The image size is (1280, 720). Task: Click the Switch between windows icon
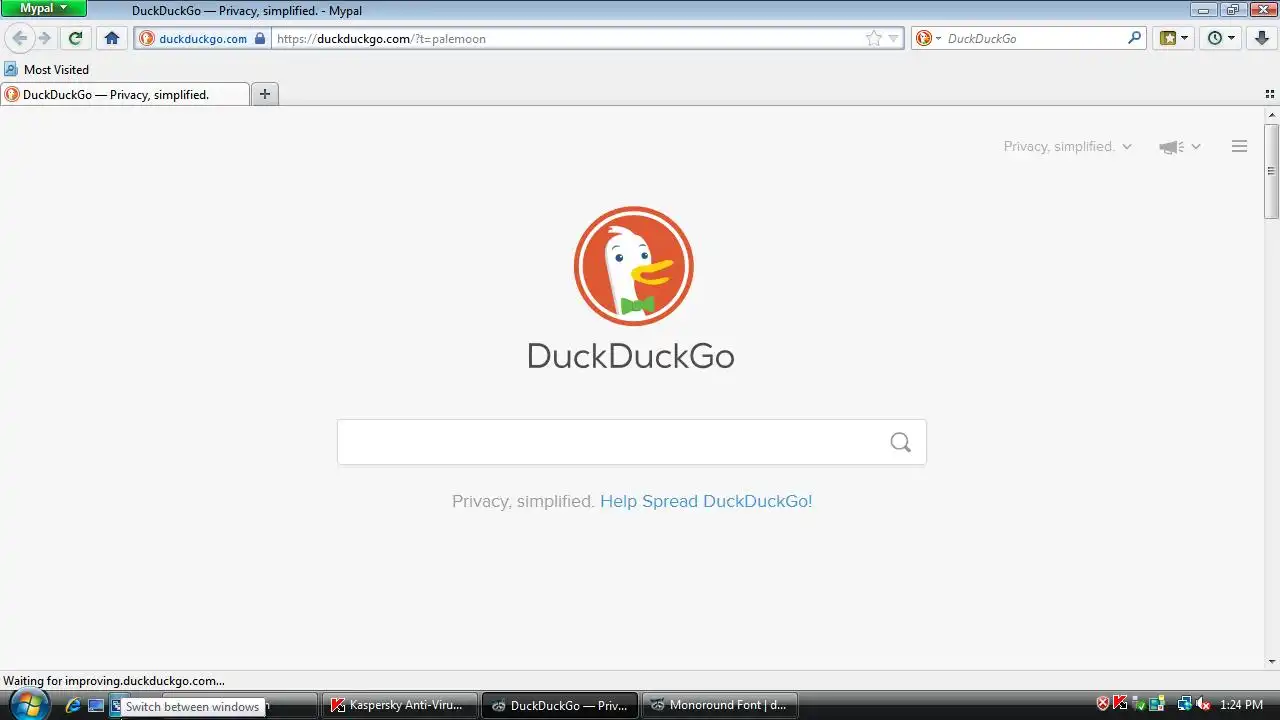point(117,705)
